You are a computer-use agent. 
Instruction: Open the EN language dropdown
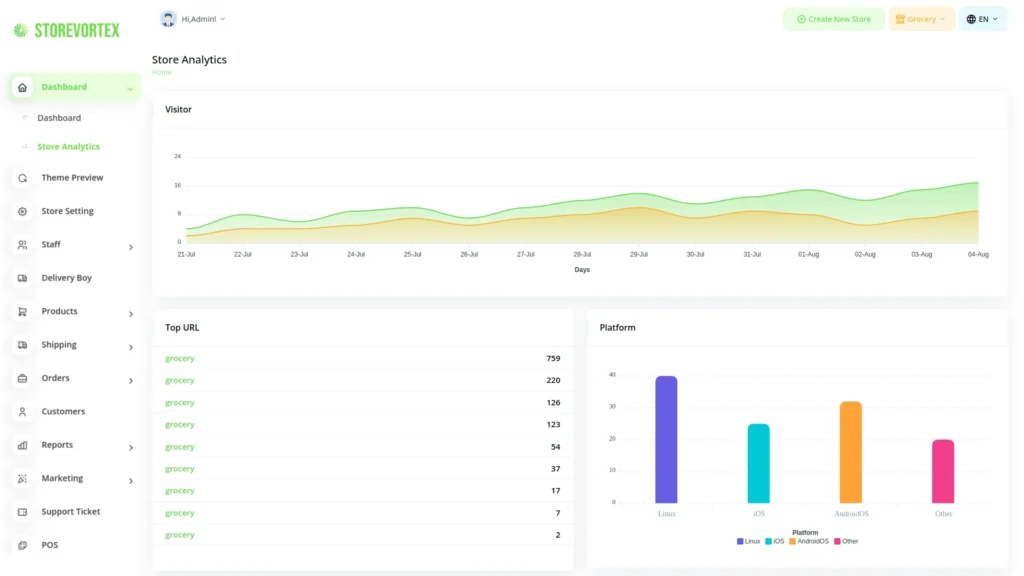[981, 18]
